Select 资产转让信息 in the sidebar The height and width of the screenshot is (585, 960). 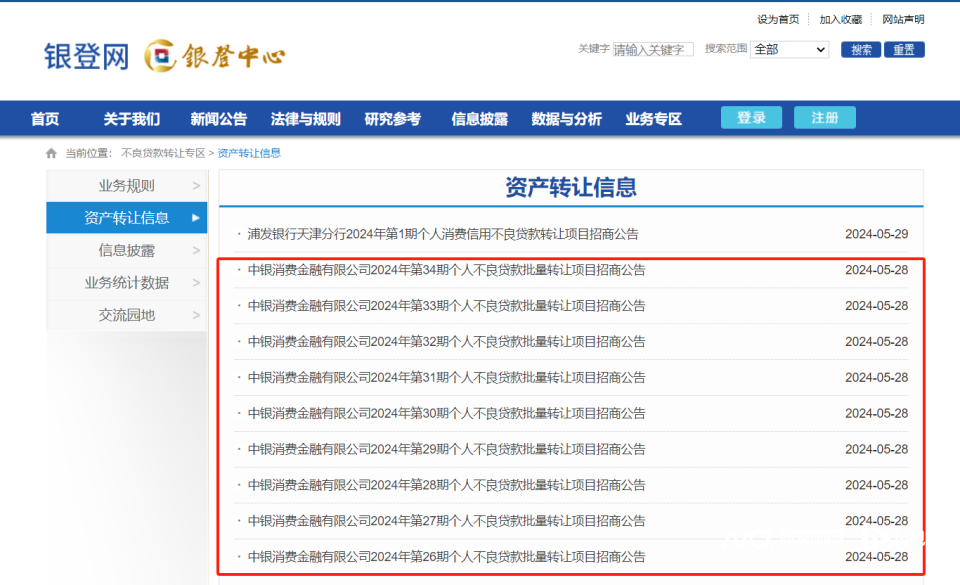tap(127, 218)
